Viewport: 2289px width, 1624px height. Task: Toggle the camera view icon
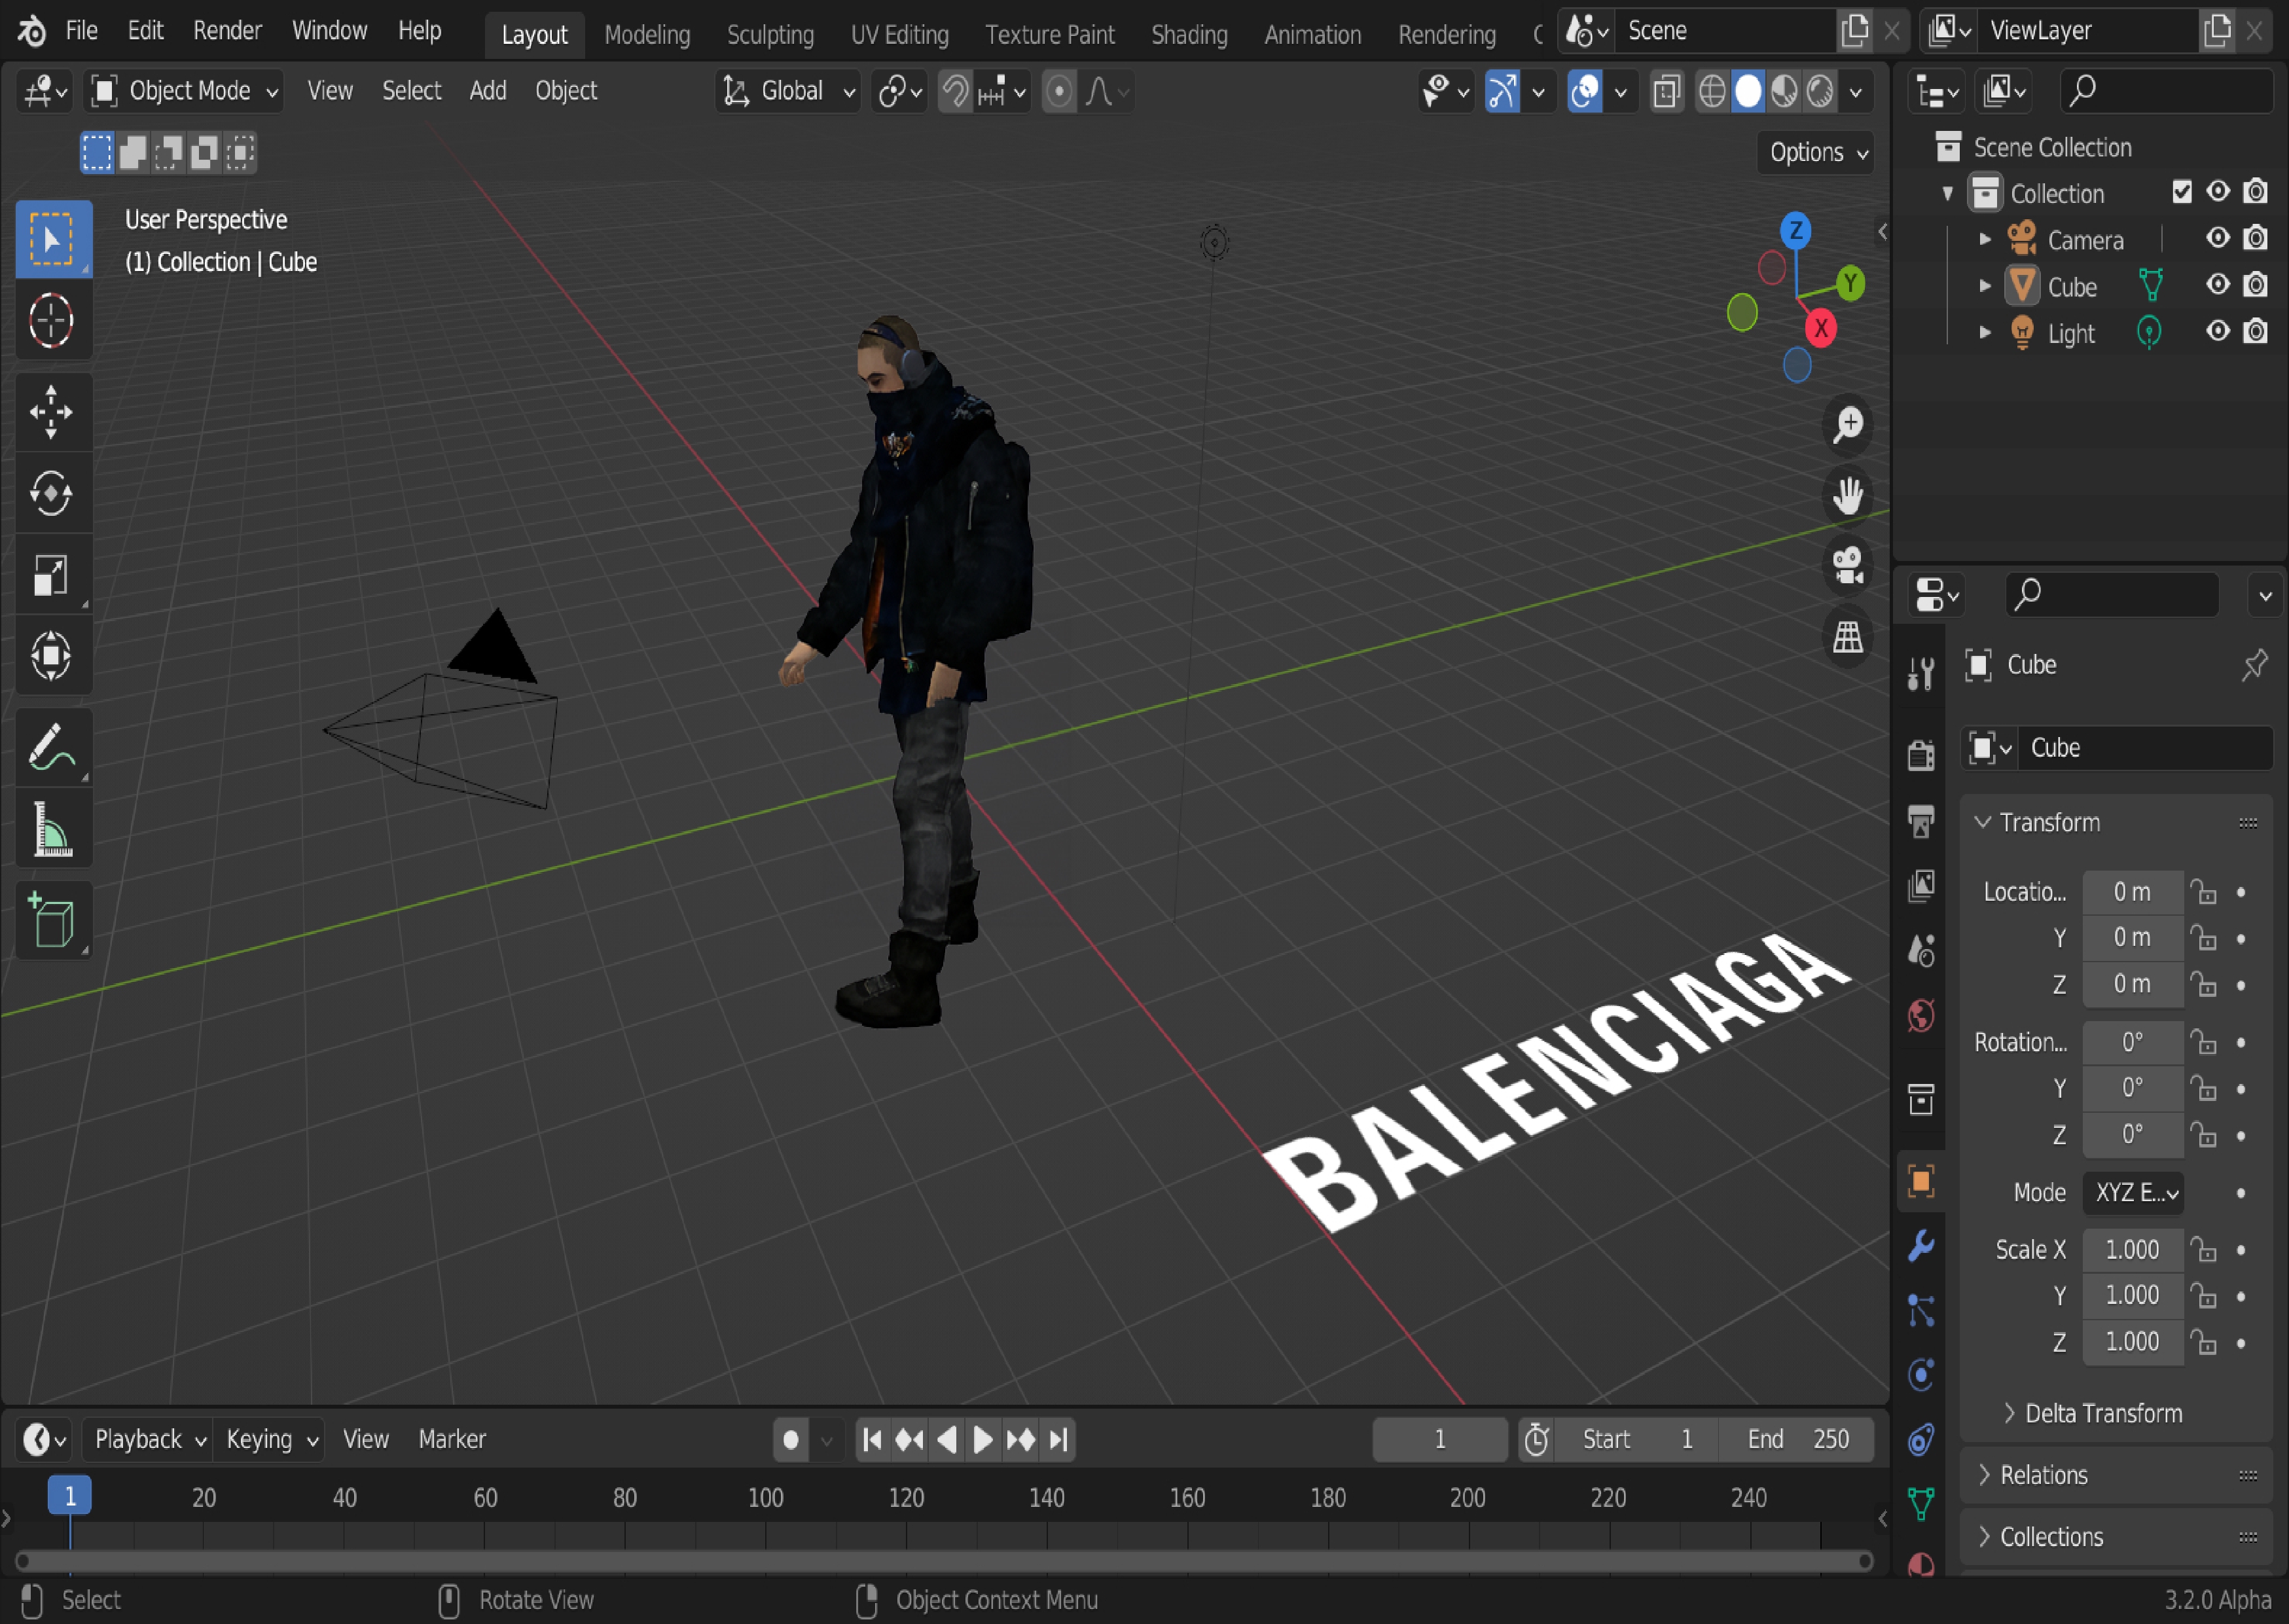1847,566
